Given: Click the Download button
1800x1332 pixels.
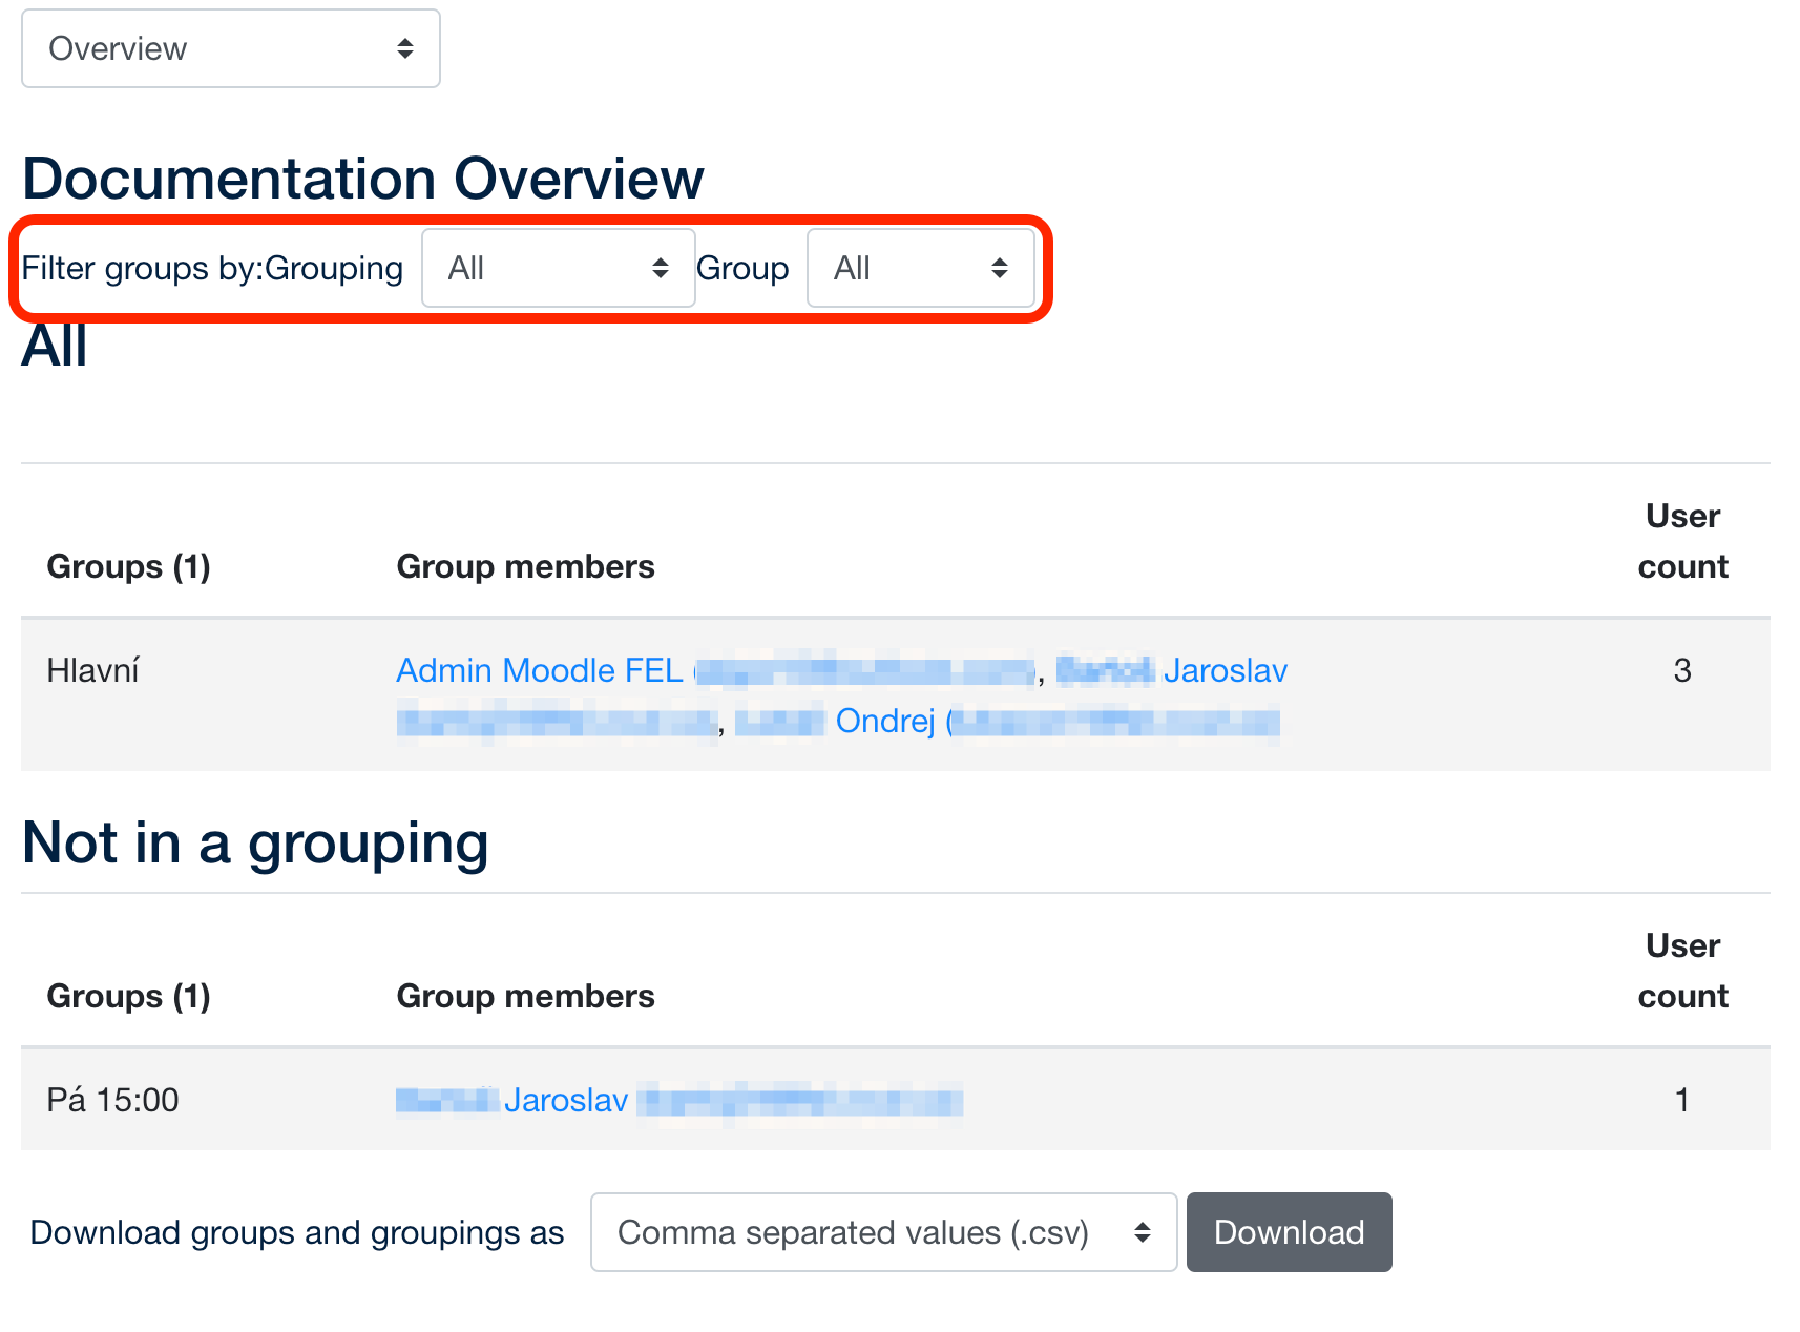Looking at the screenshot, I should tap(1289, 1232).
